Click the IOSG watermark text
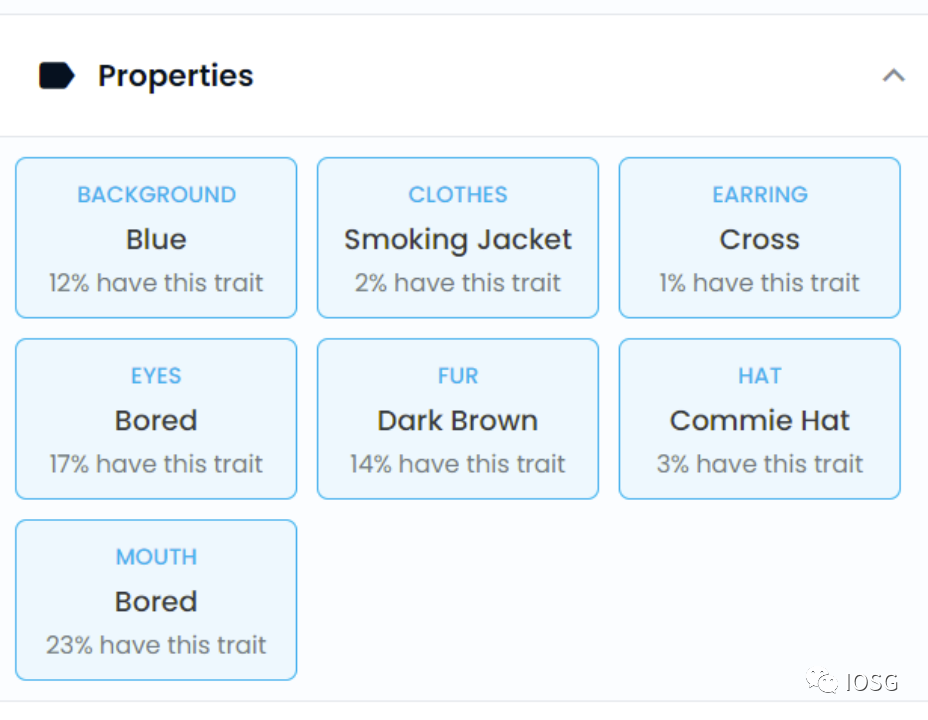This screenshot has width=928, height=720. point(871,682)
